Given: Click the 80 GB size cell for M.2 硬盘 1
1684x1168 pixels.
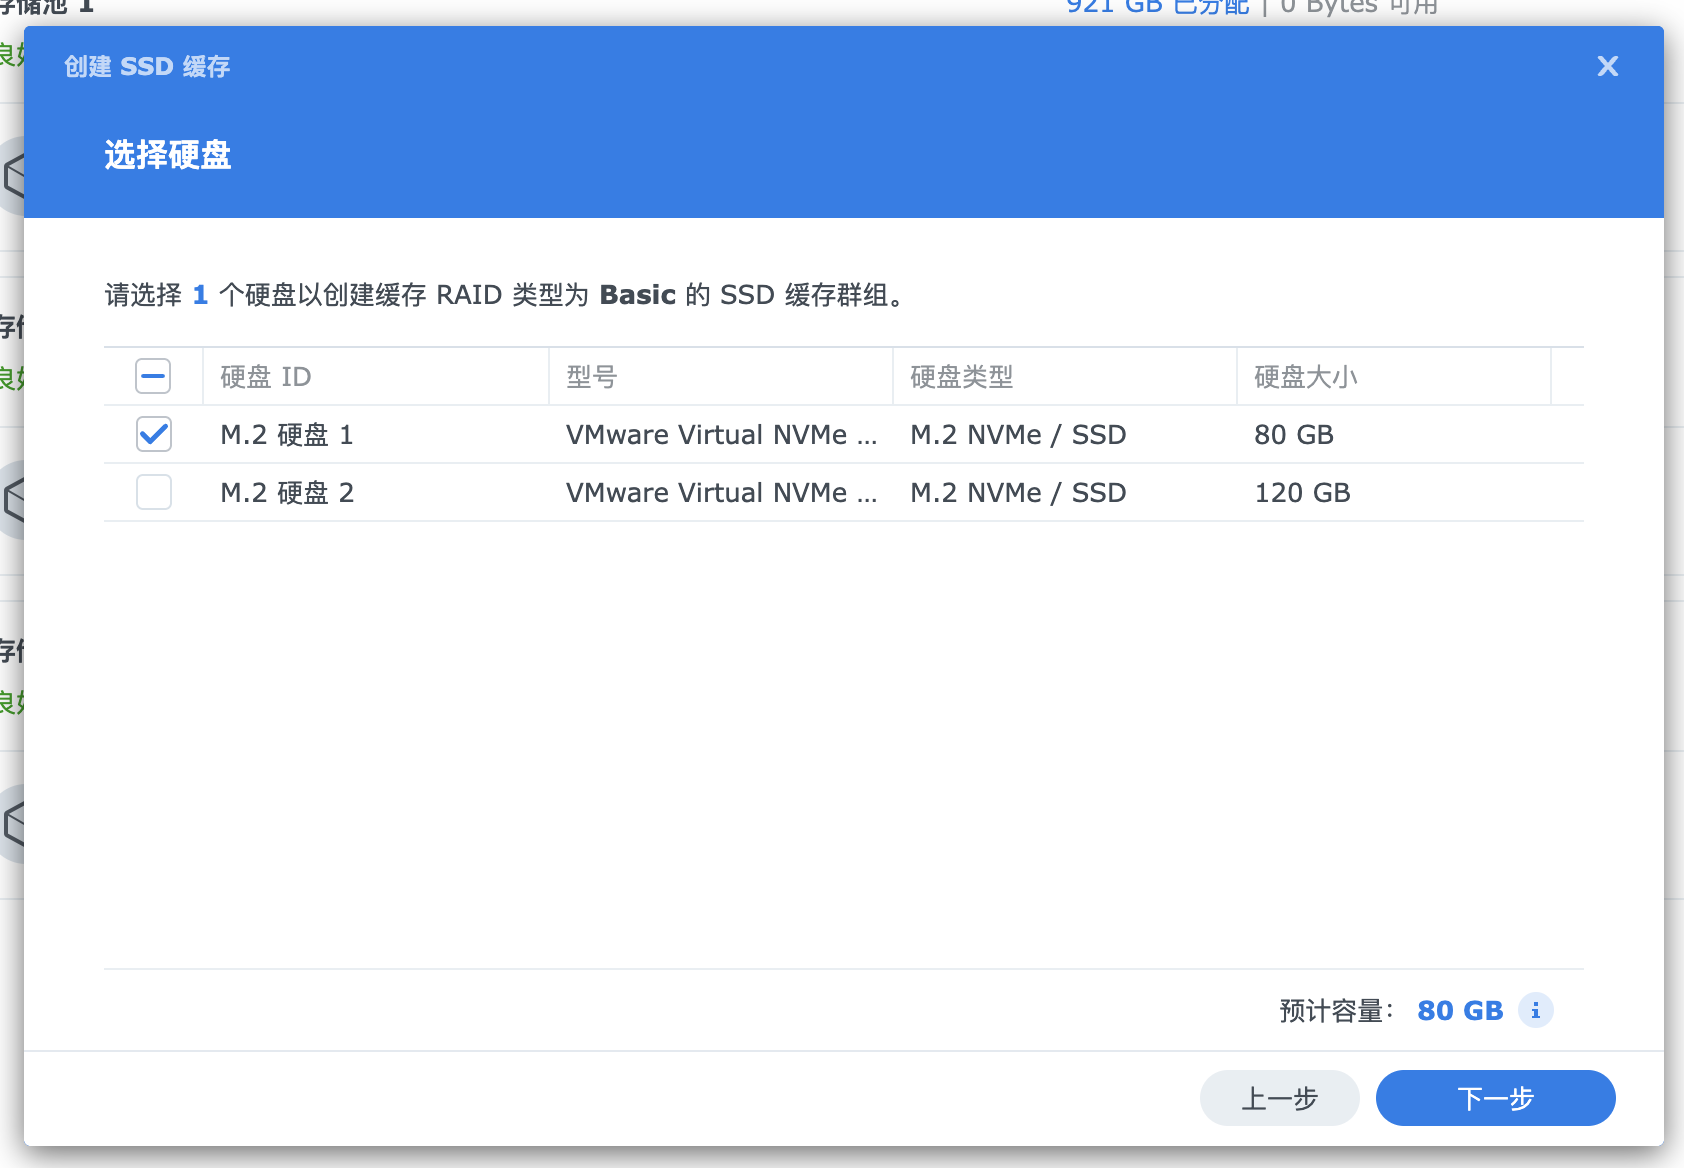Looking at the screenshot, I should 1293,435.
